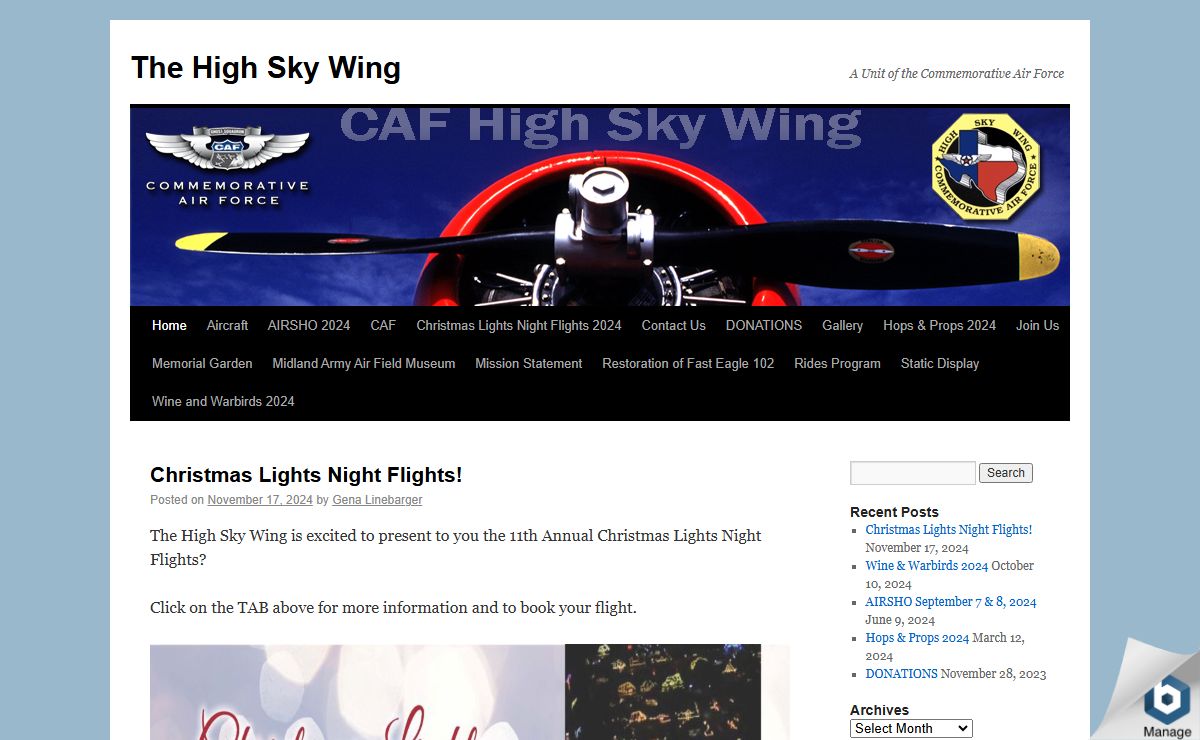Screen dimensions: 1200x740
Task: Click the High Sky Wing Texas emblem
Action: pyautogui.click(x=986, y=166)
